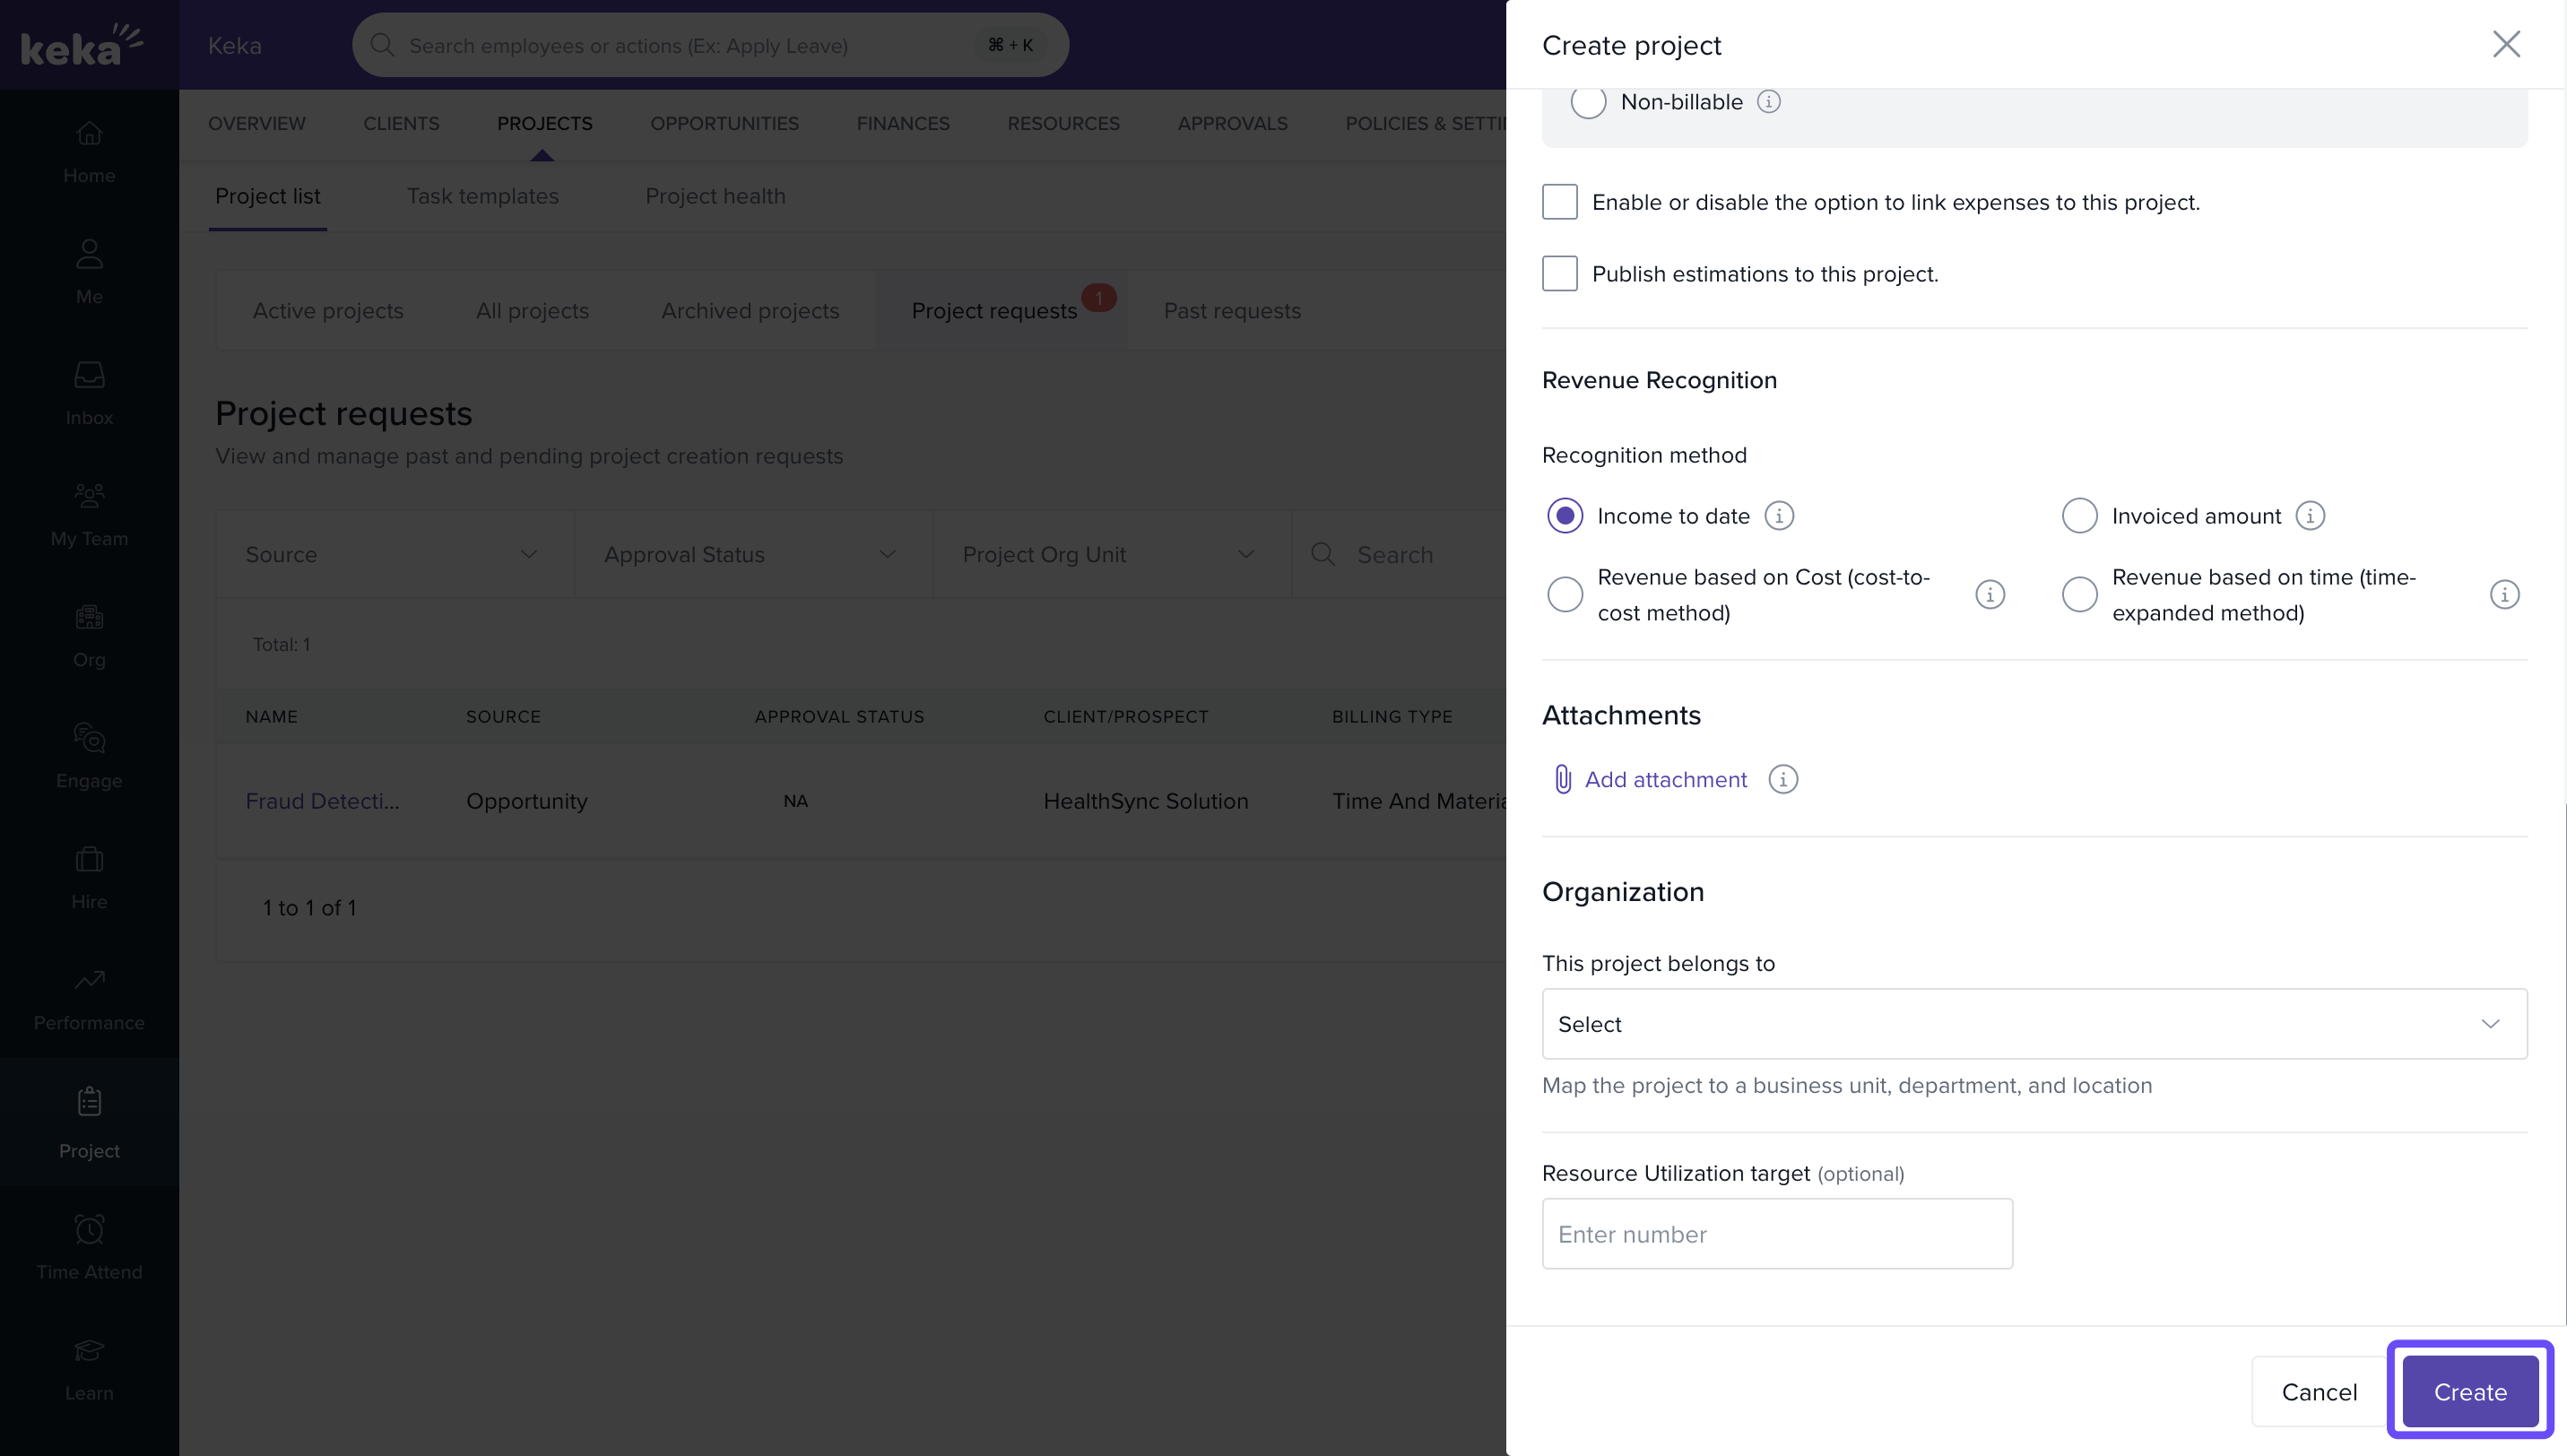Click the Non-billable info icon

1768,102
